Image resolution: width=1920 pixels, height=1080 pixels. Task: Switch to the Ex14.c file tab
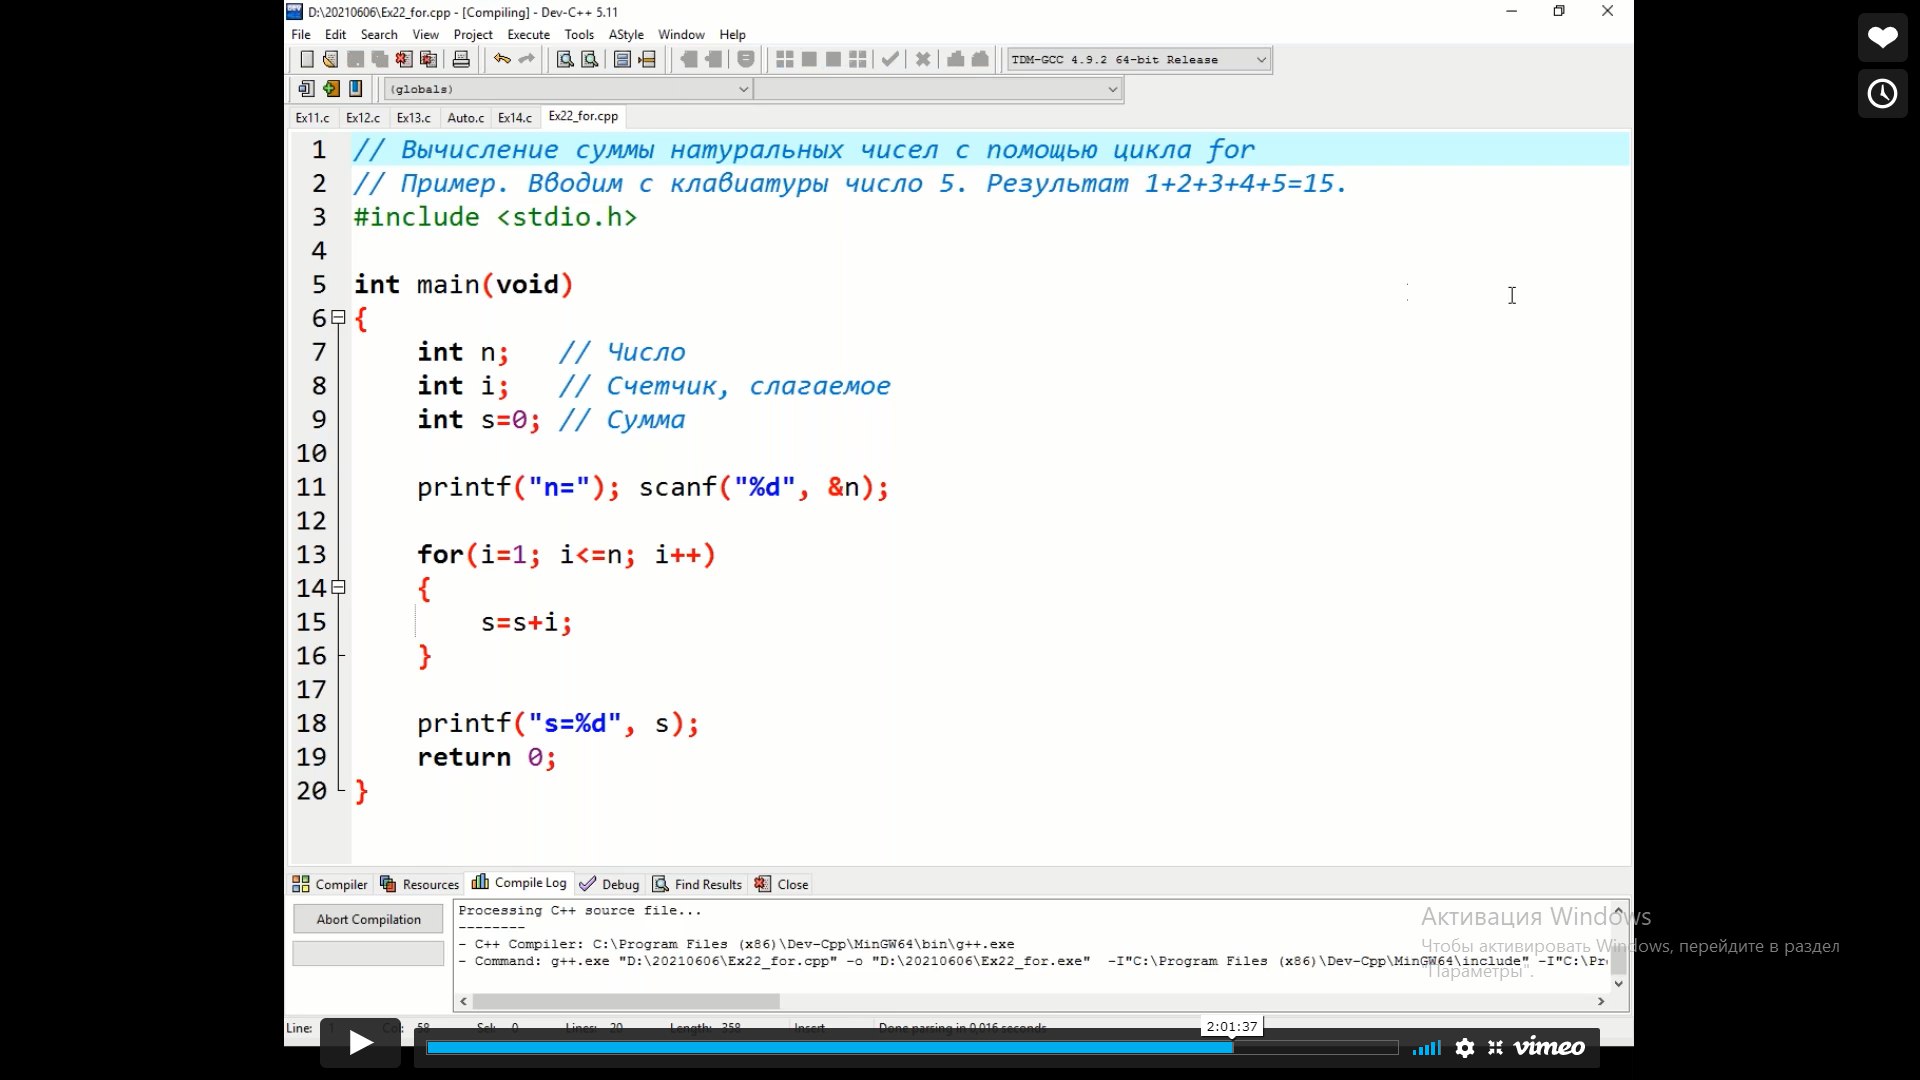tap(515, 118)
